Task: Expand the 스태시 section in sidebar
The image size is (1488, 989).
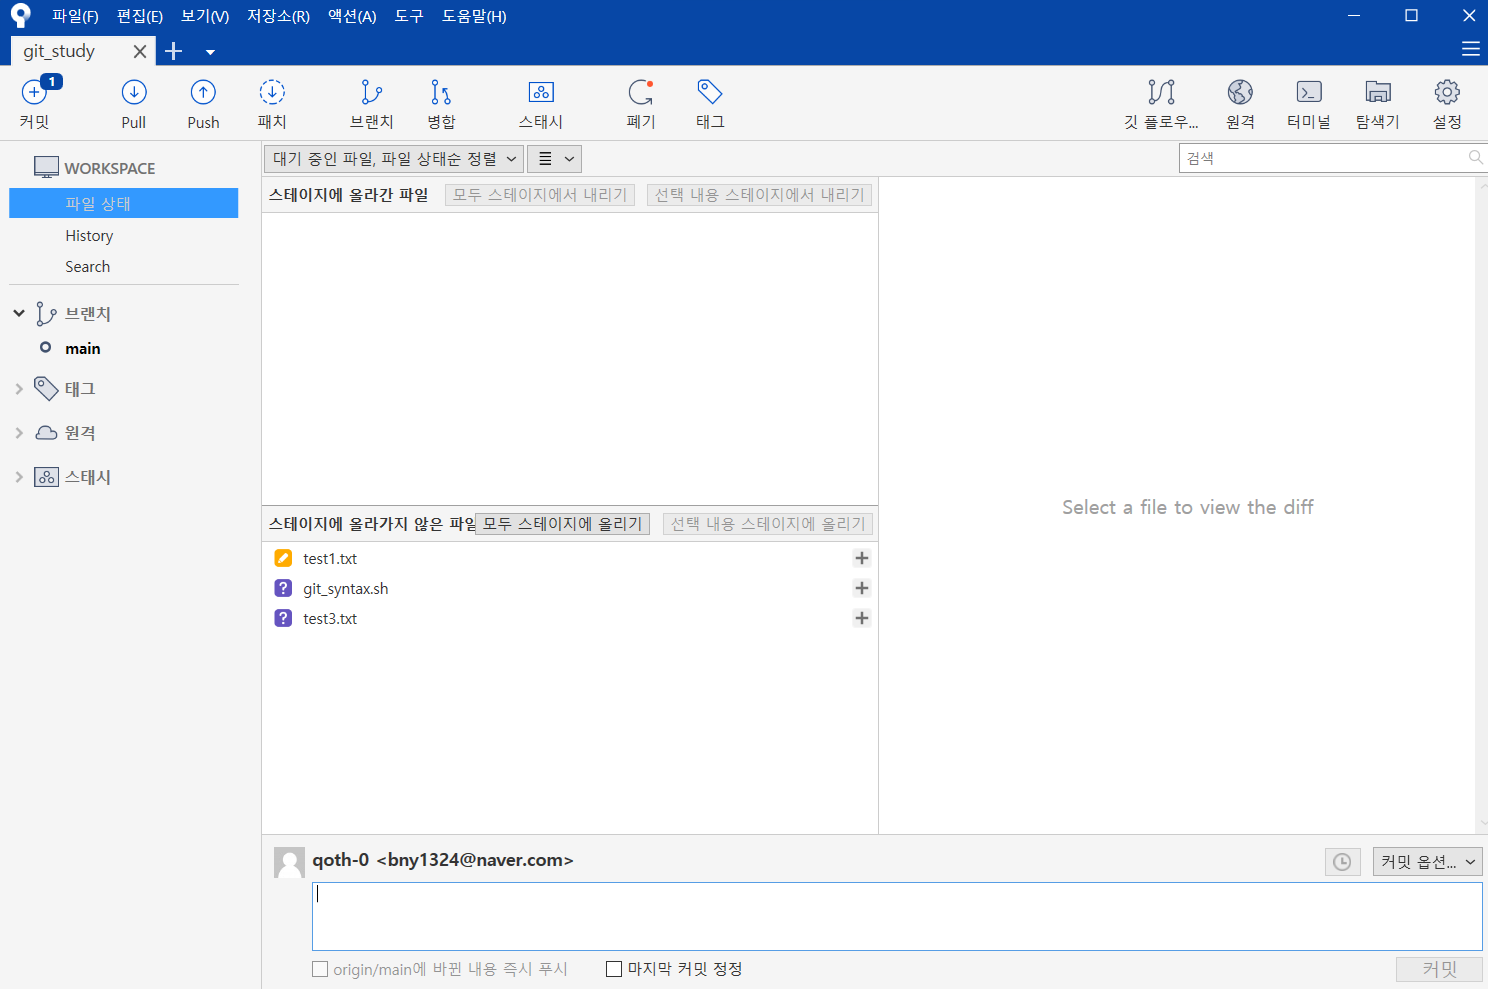Action: point(19,477)
